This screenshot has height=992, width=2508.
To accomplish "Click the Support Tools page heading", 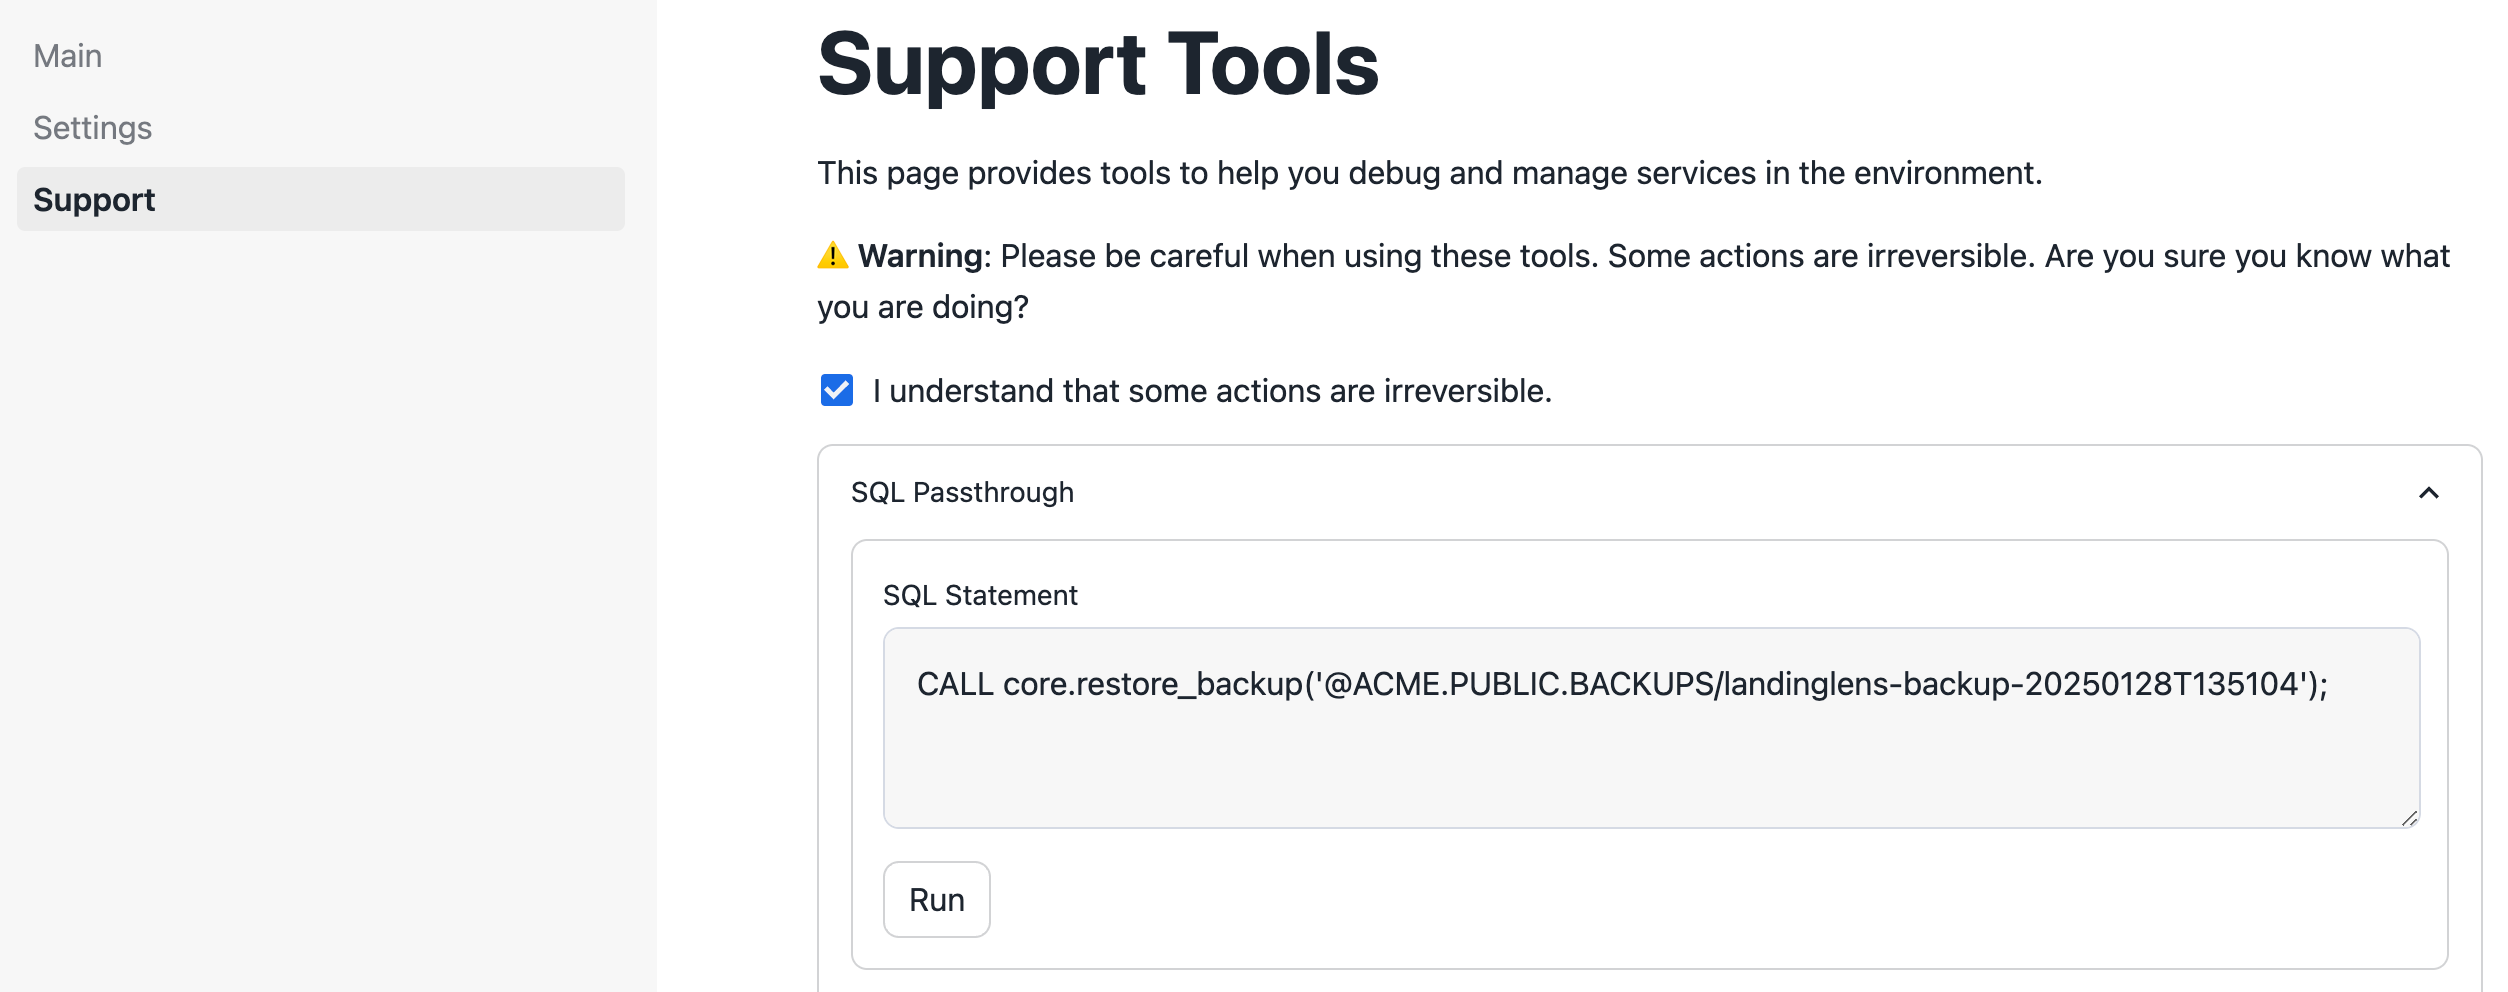I will click(x=1098, y=64).
